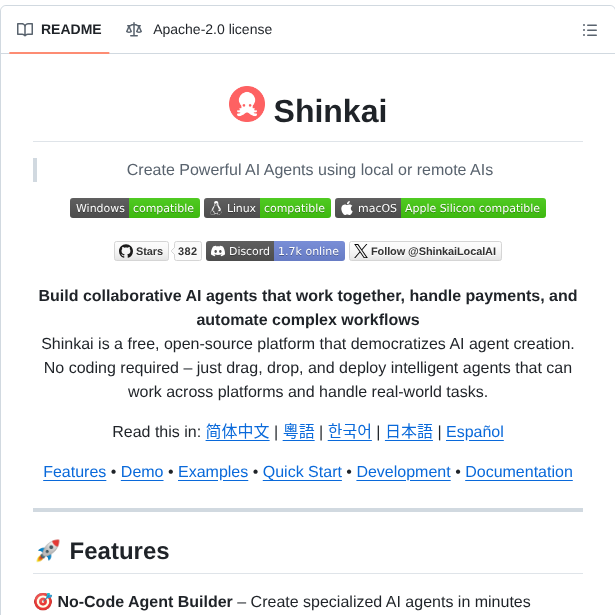Click the Features section heading
Viewport: 615px width, 615px height.
click(119, 551)
